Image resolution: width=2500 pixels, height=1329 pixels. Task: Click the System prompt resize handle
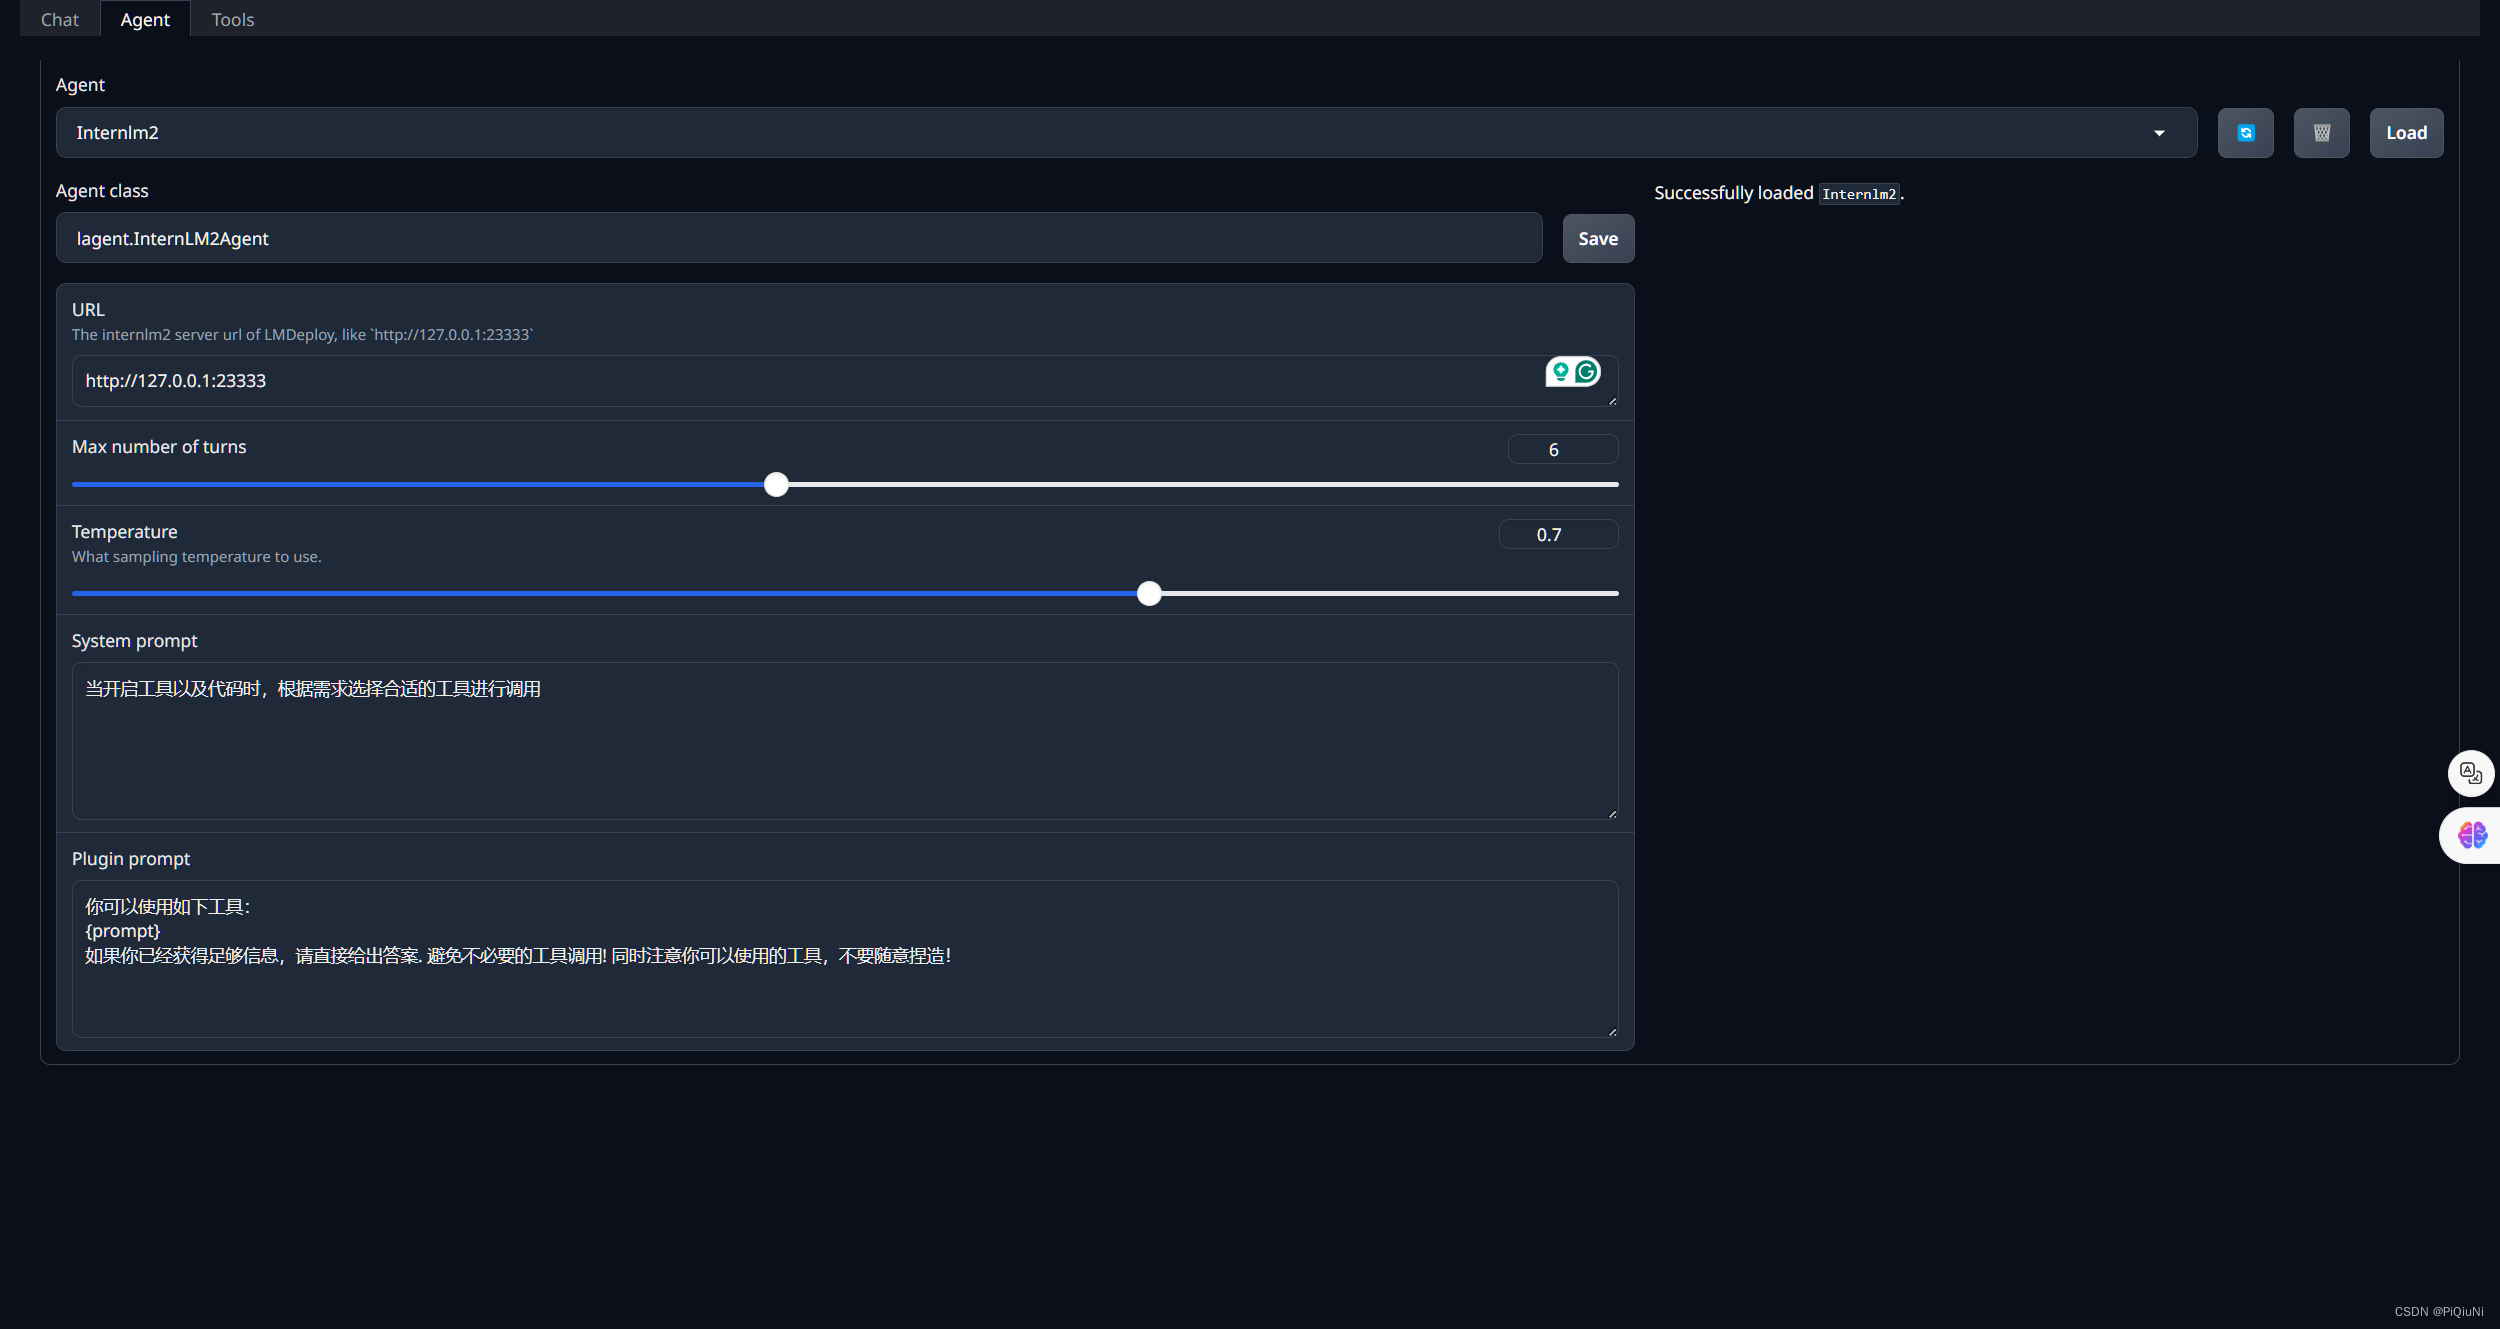pyautogui.click(x=1612, y=814)
